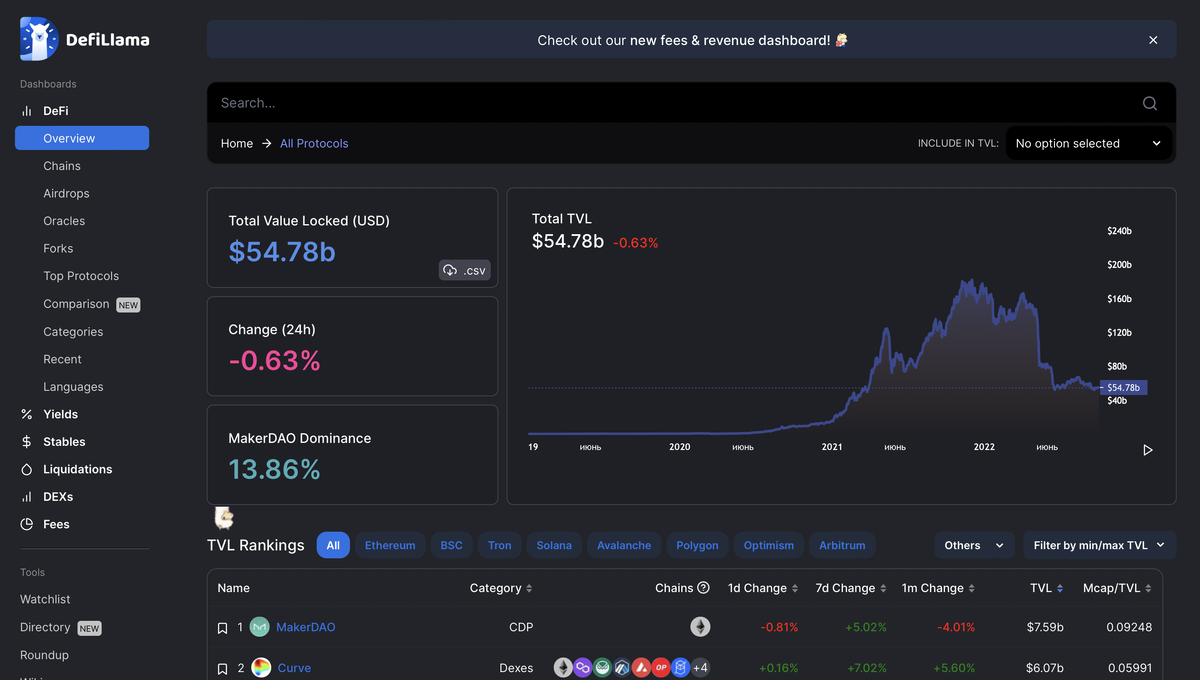This screenshot has width=1200, height=680.
Task: Click the Optimism chain icon in Curve row
Action: (x=661, y=667)
